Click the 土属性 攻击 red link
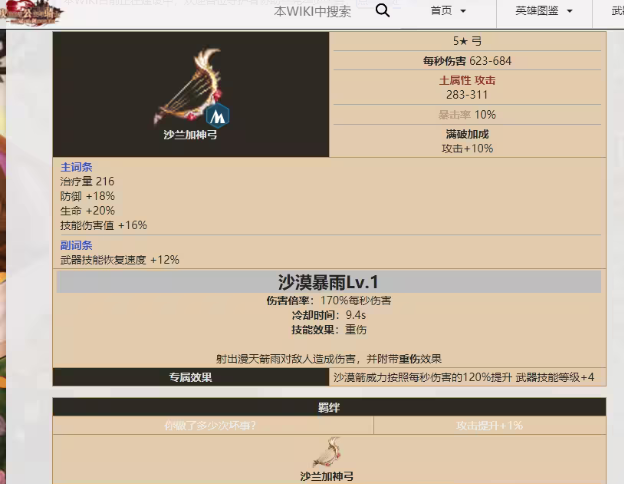Viewport: 624px width, 484px height. pyautogui.click(x=467, y=80)
